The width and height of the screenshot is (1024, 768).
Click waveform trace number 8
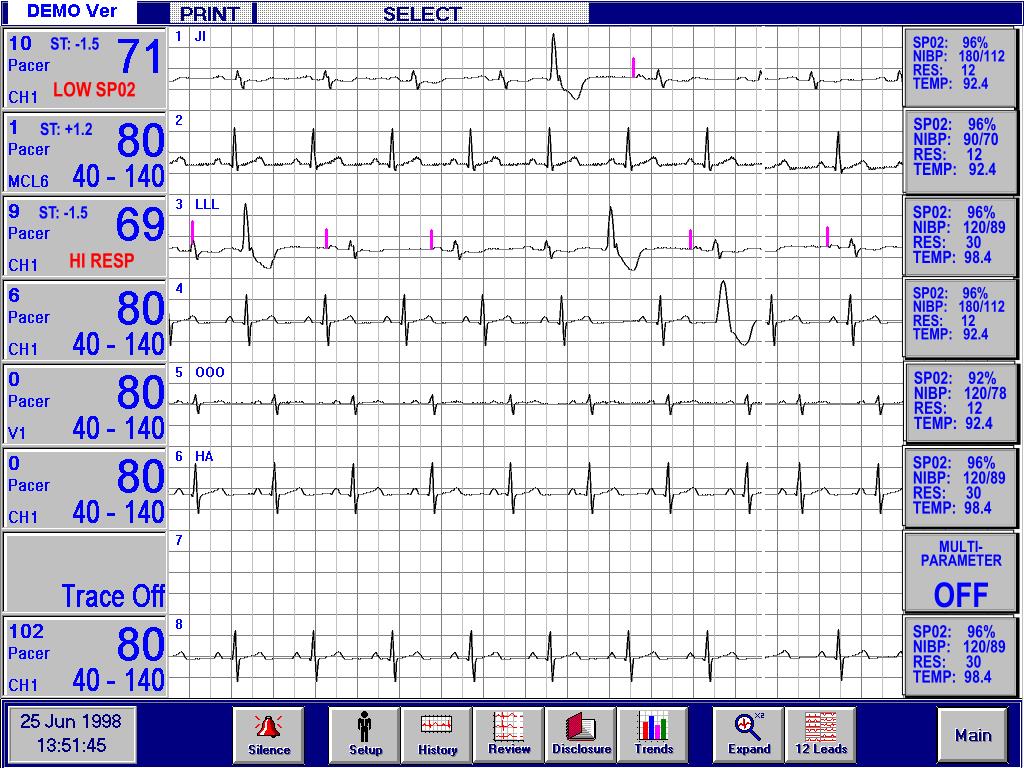point(536,656)
